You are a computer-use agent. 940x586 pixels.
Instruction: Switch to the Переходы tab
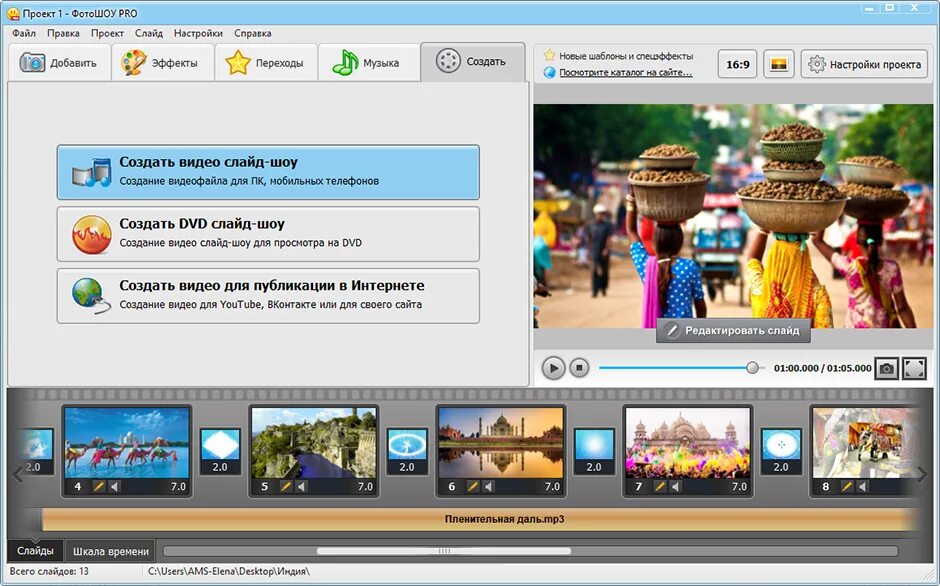[266, 62]
